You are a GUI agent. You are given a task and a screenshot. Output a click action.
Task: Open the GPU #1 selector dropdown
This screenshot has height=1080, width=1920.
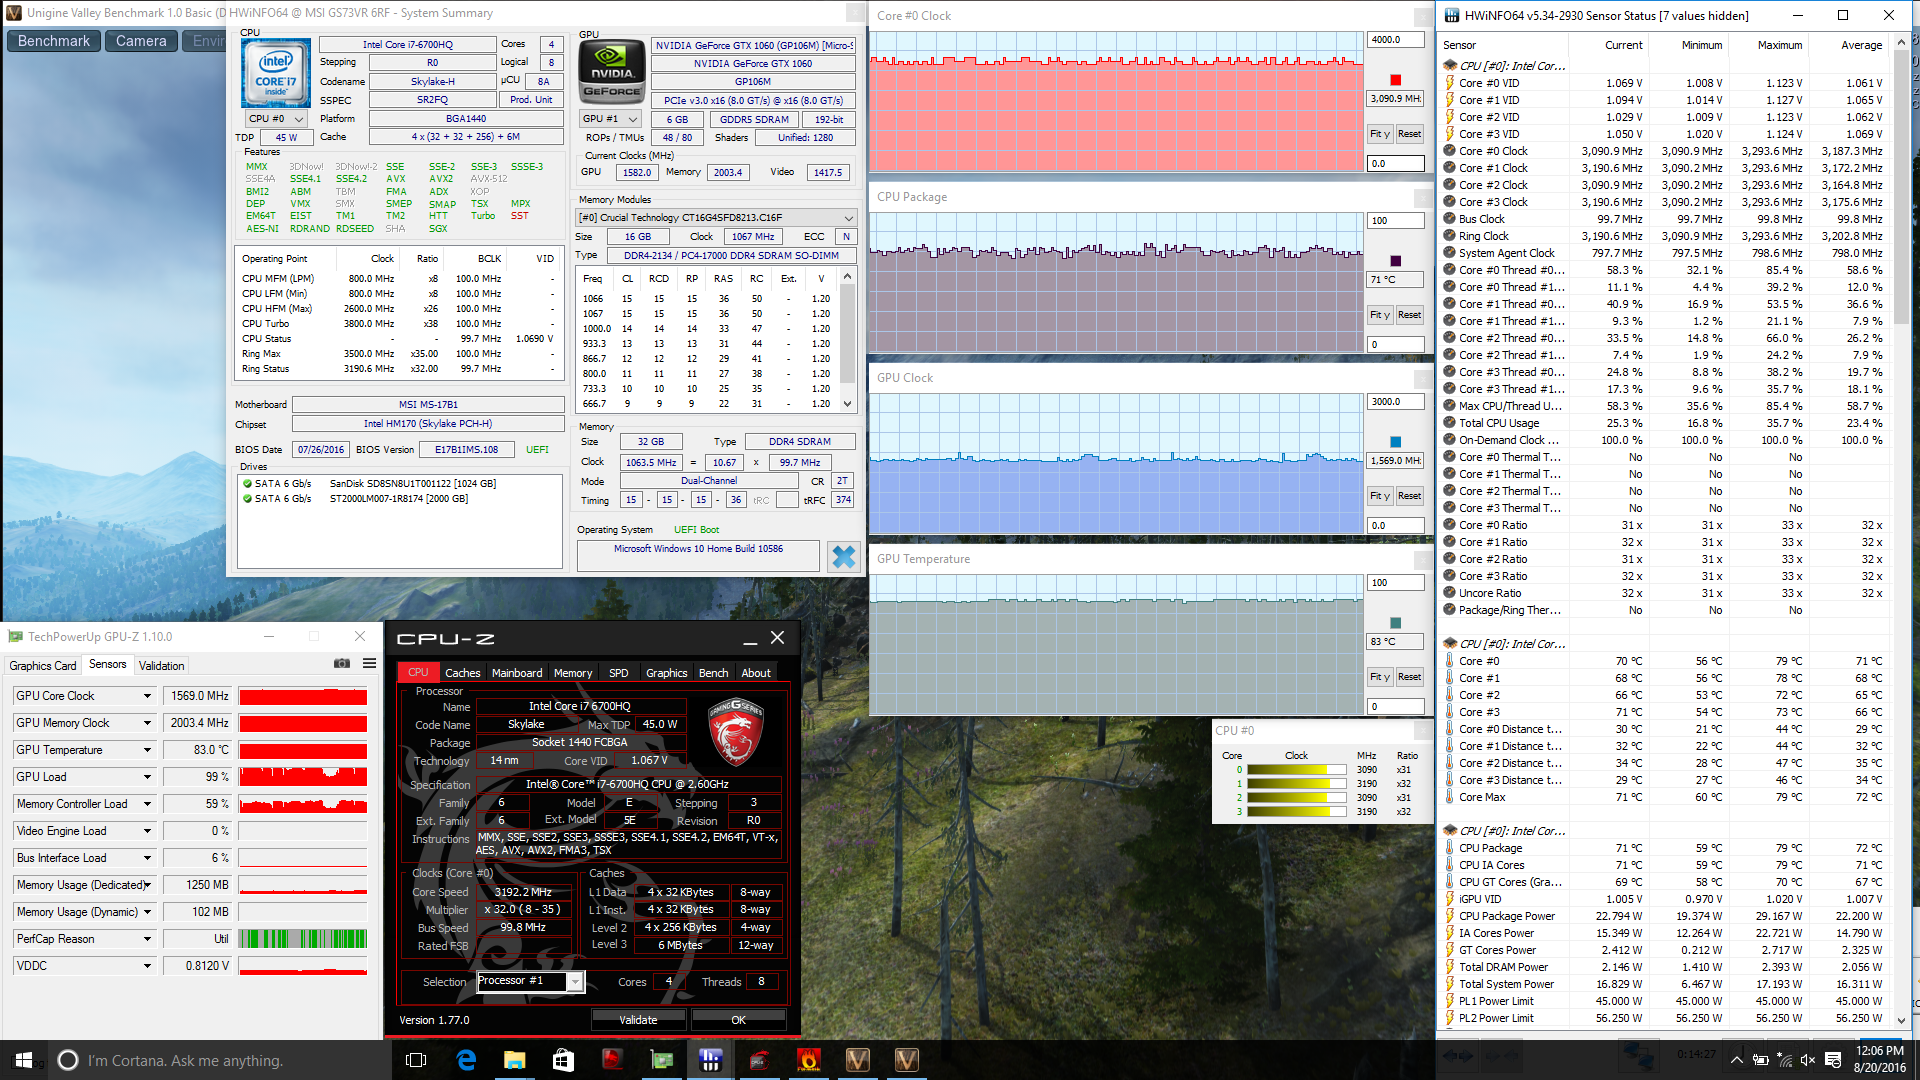611,119
